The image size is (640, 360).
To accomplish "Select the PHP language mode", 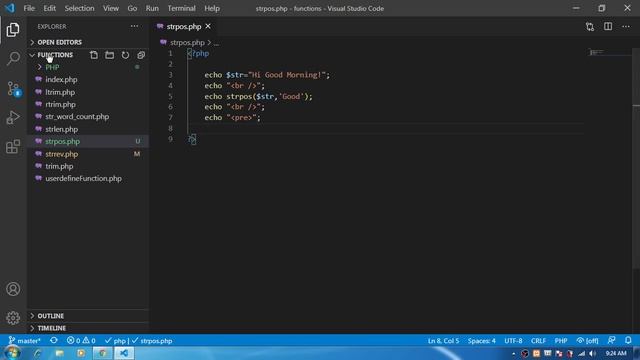I will pos(561,340).
